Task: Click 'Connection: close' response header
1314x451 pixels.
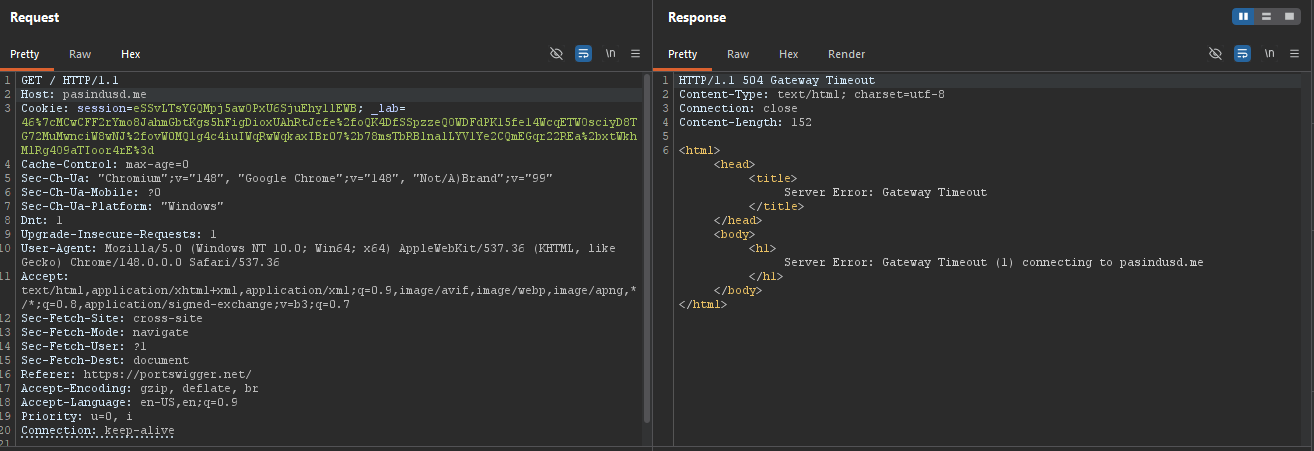Action: (x=738, y=108)
